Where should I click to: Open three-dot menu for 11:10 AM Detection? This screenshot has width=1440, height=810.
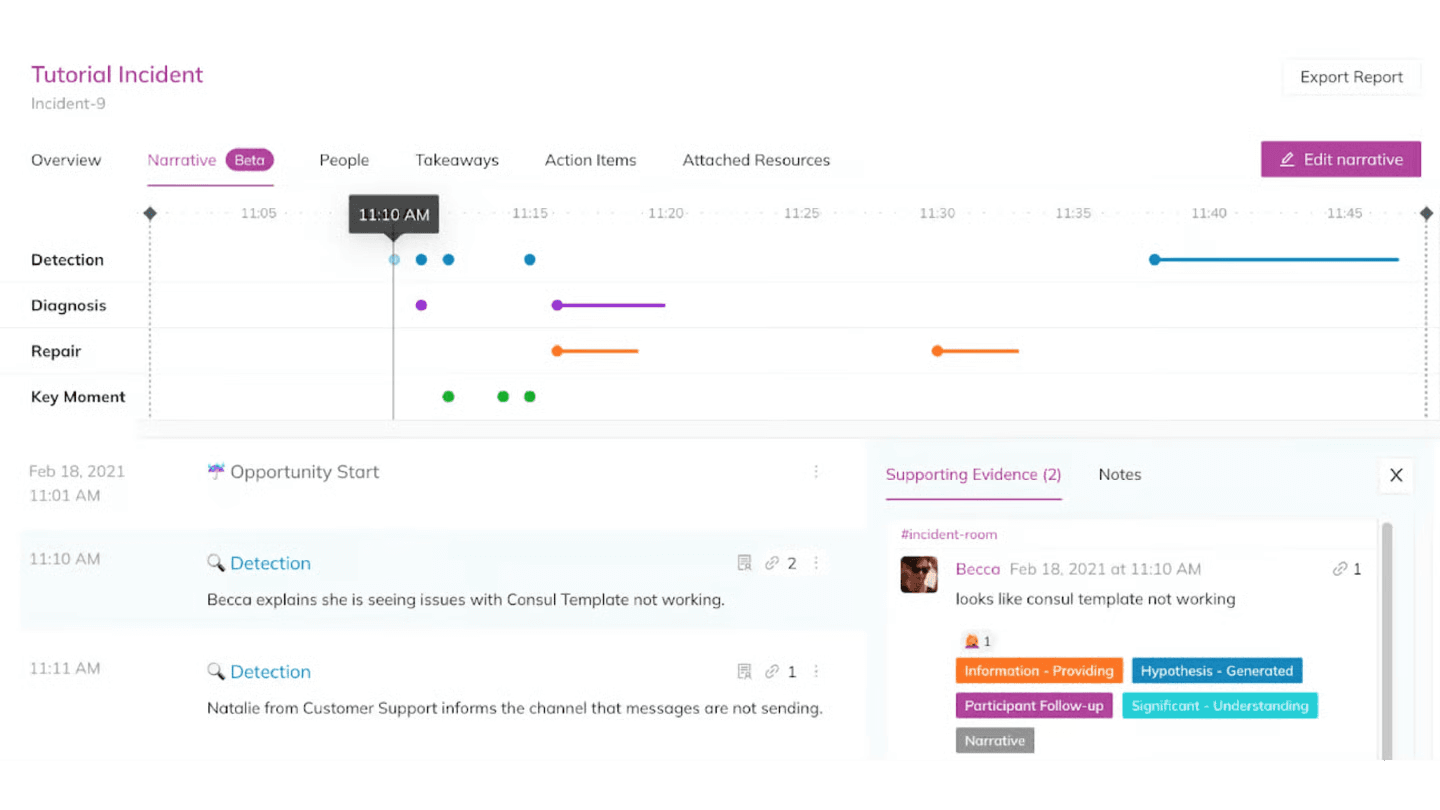pos(816,563)
